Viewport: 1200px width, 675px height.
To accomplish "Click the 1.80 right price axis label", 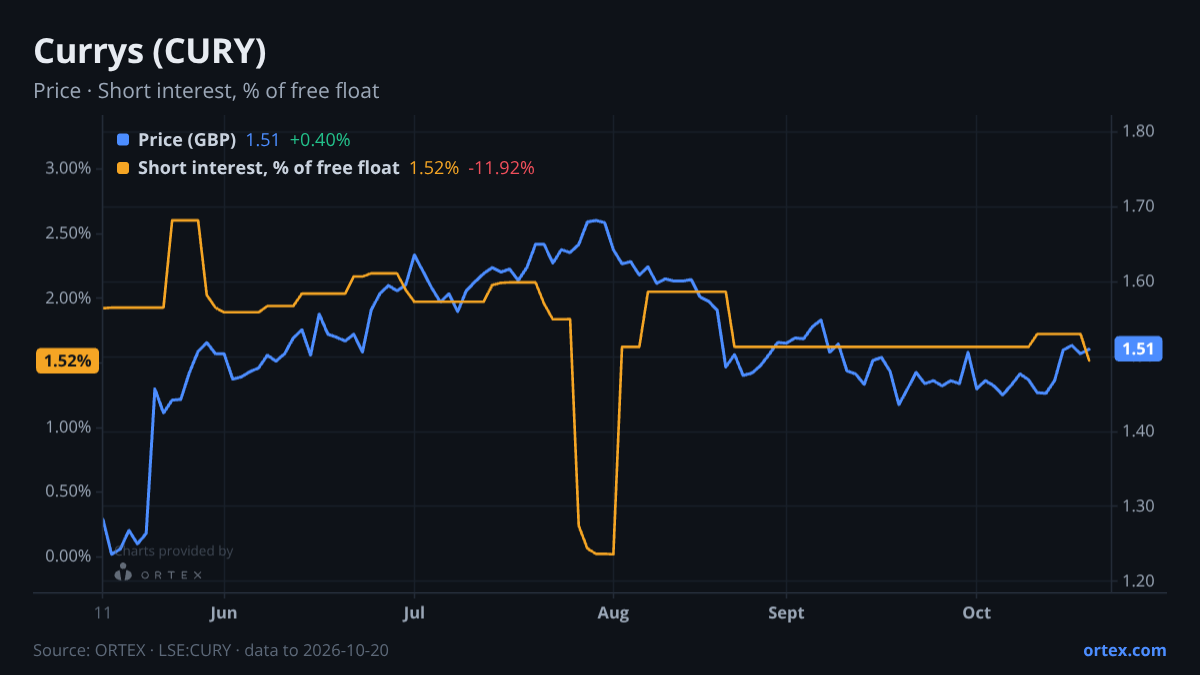I will [x=1139, y=131].
